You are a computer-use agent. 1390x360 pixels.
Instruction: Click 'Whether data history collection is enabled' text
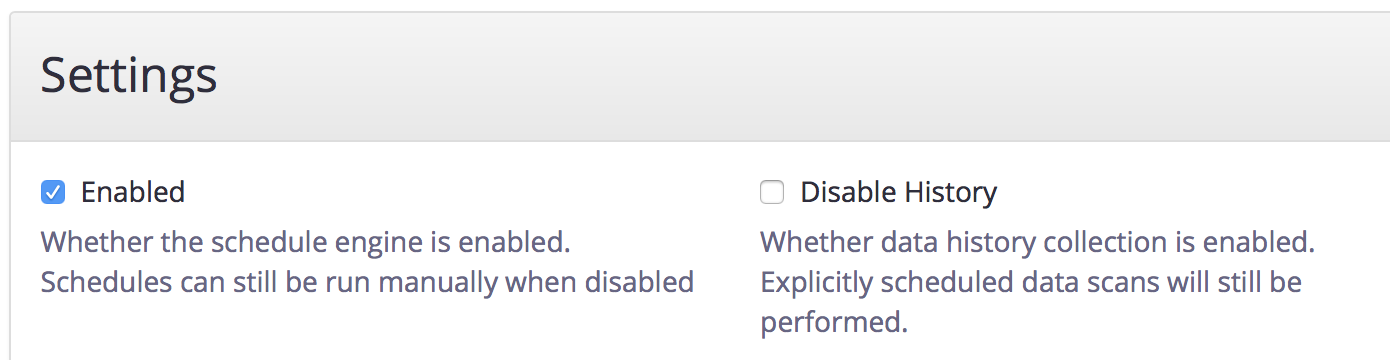coord(1038,242)
